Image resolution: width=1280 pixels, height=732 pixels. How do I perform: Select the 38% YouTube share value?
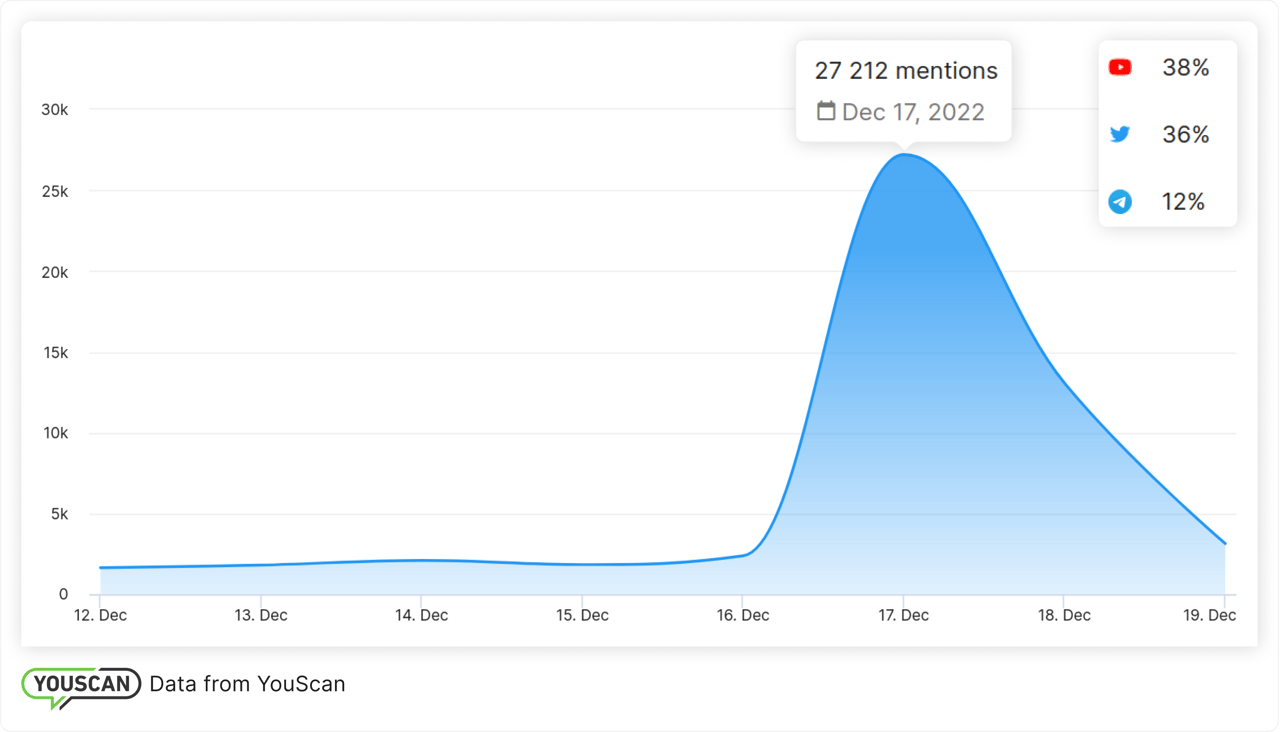(x=1185, y=68)
